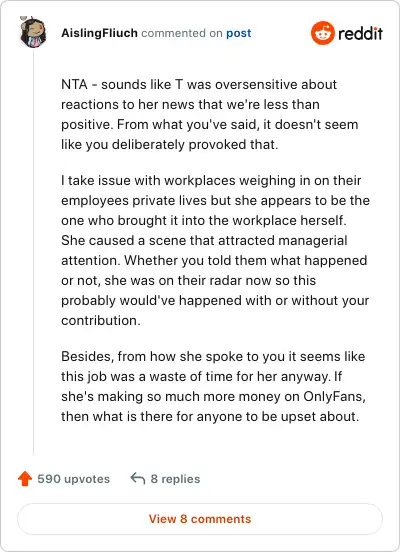Click the "590 upvotes" count
400x552 pixels.
click(x=74, y=479)
